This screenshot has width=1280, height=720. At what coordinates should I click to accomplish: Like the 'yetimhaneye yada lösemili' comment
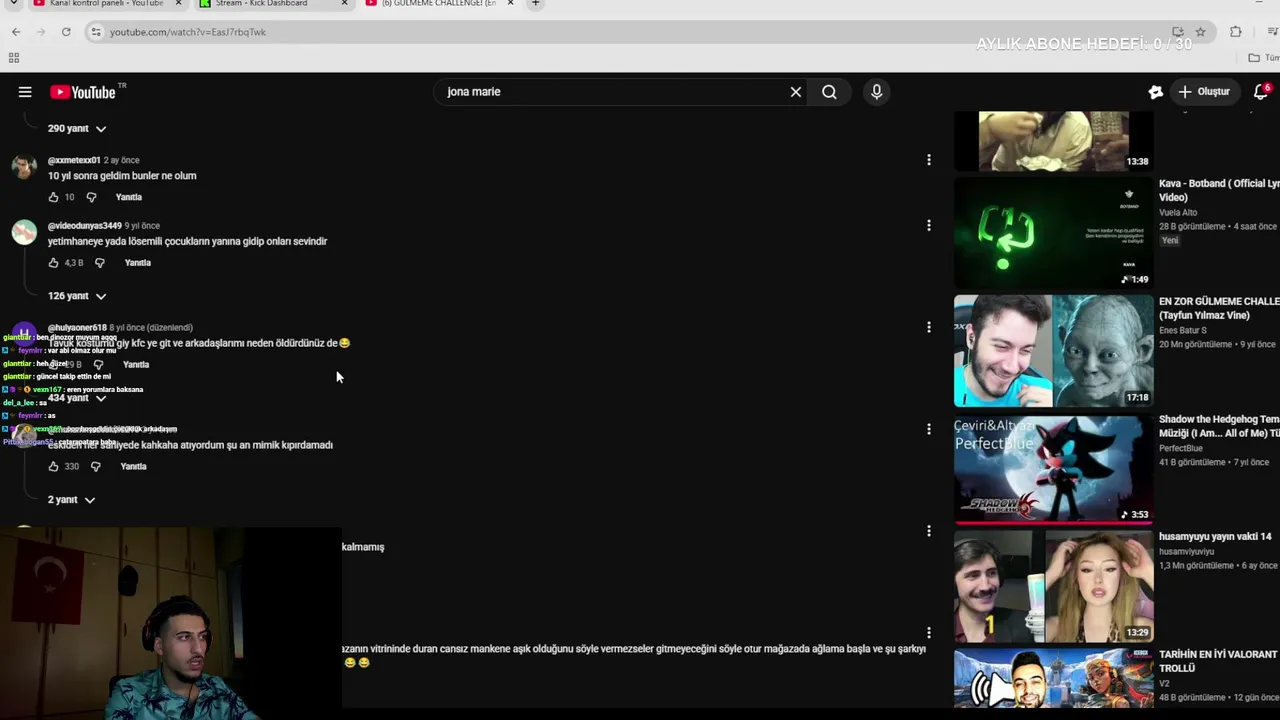tap(54, 263)
